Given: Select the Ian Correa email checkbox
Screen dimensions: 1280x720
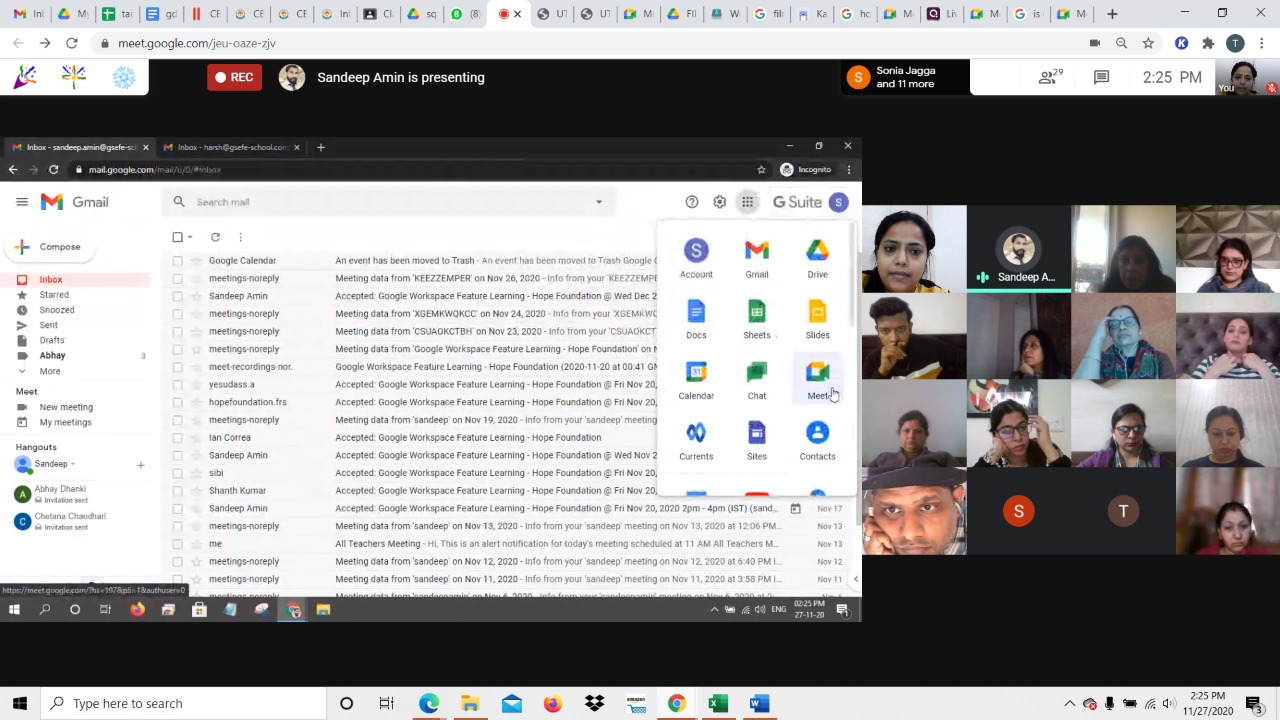Looking at the screenshot, I should pos(177,437).
